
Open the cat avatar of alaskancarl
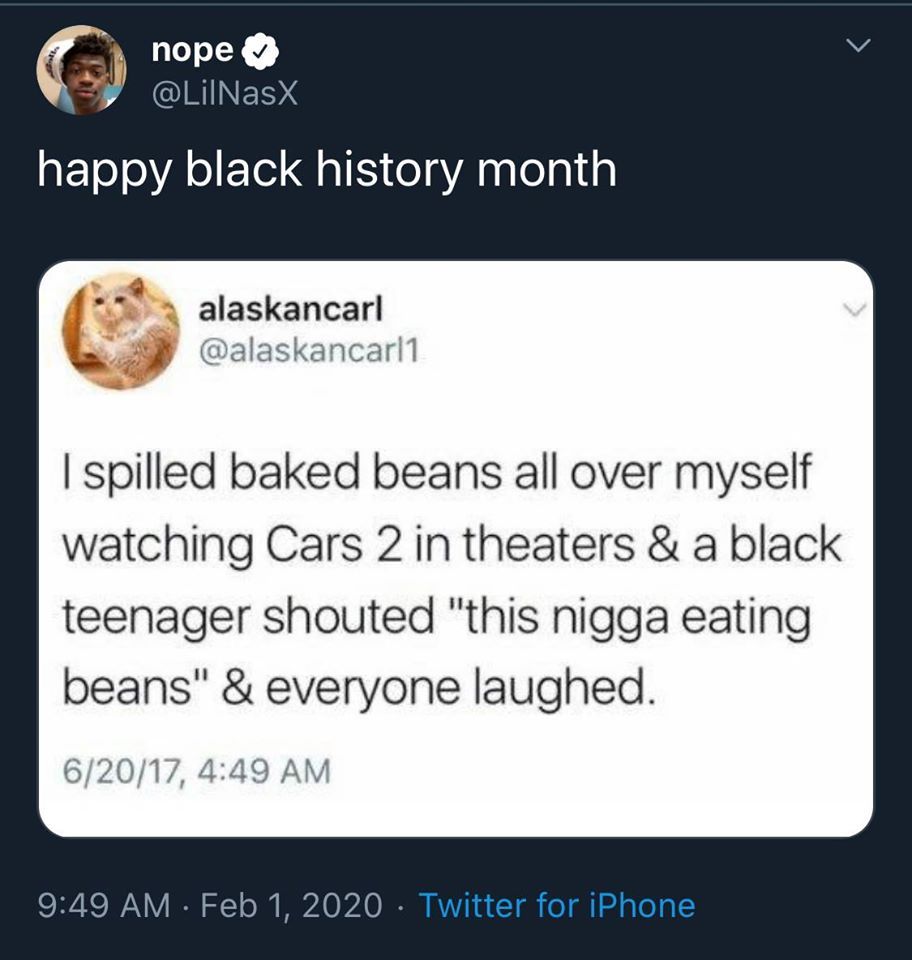[x=121, y=330]
